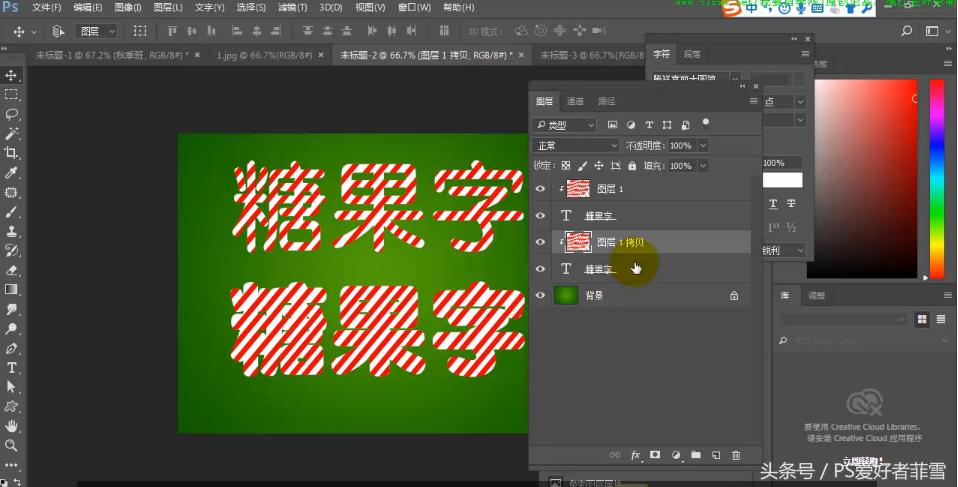This screenshot has height=487, width=958.
Task: Click underline T button in Character panel
Action: [773, 203]
